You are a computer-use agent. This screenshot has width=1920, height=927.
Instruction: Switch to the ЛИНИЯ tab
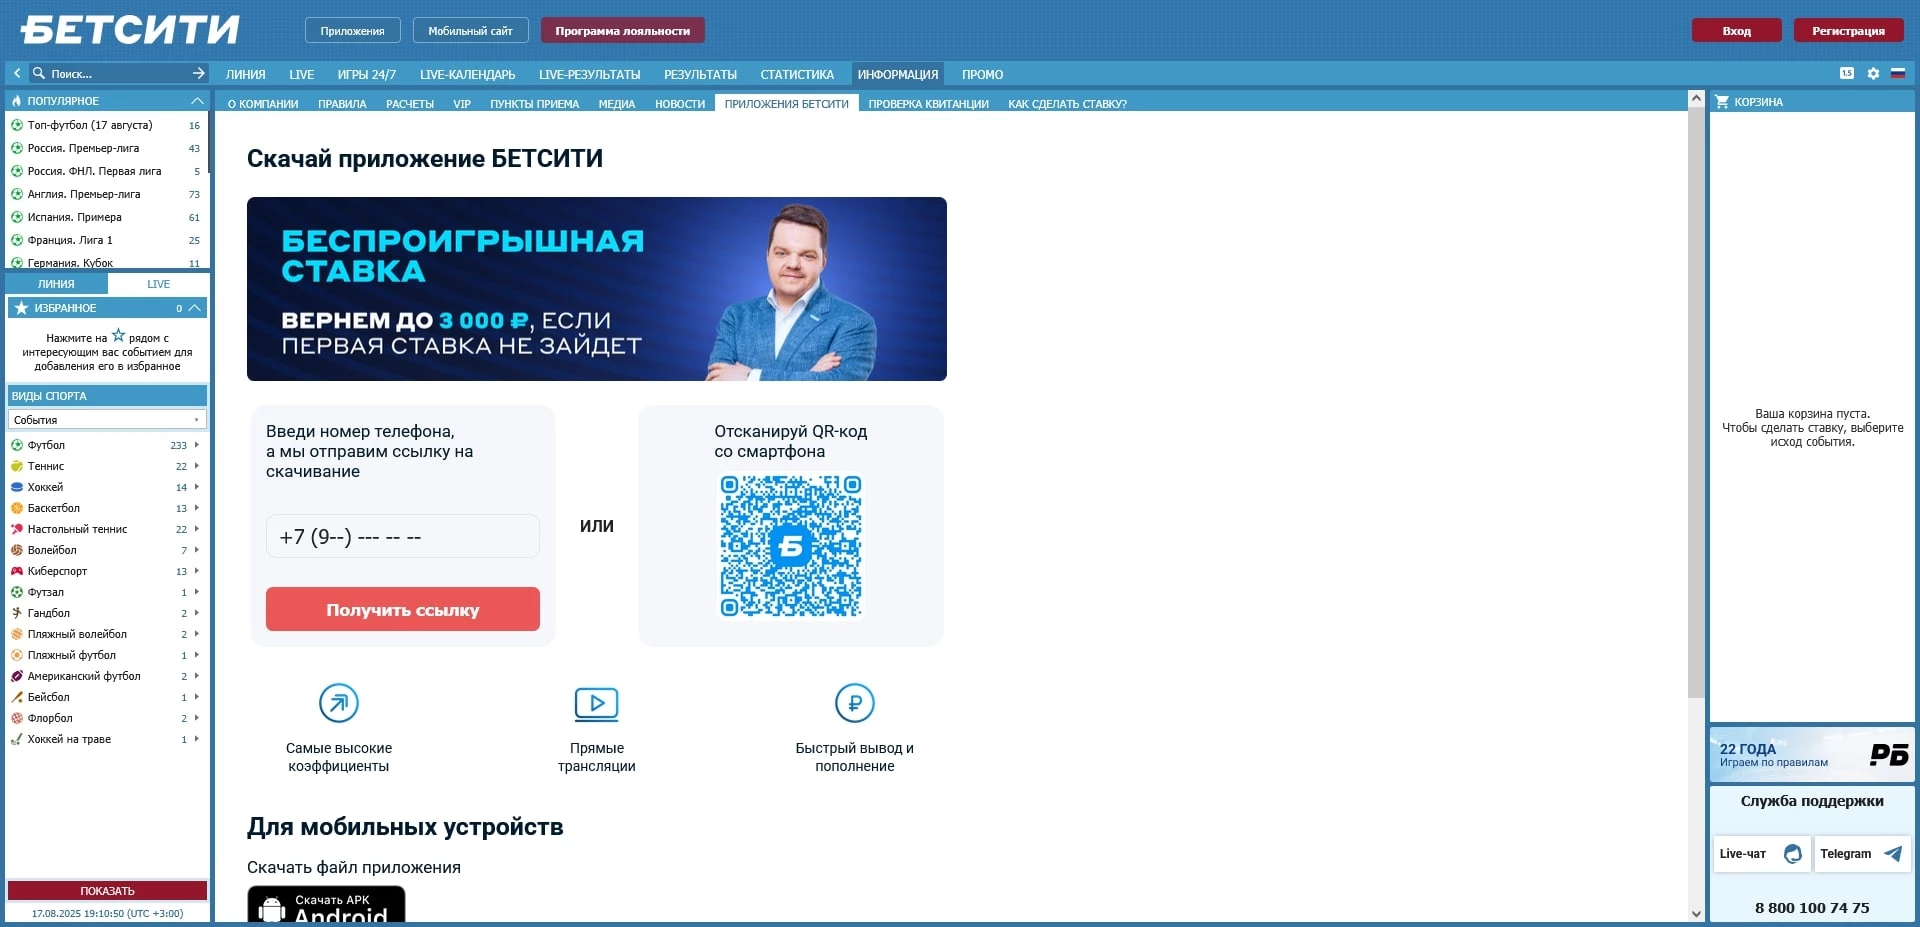[x=57, y=284]
